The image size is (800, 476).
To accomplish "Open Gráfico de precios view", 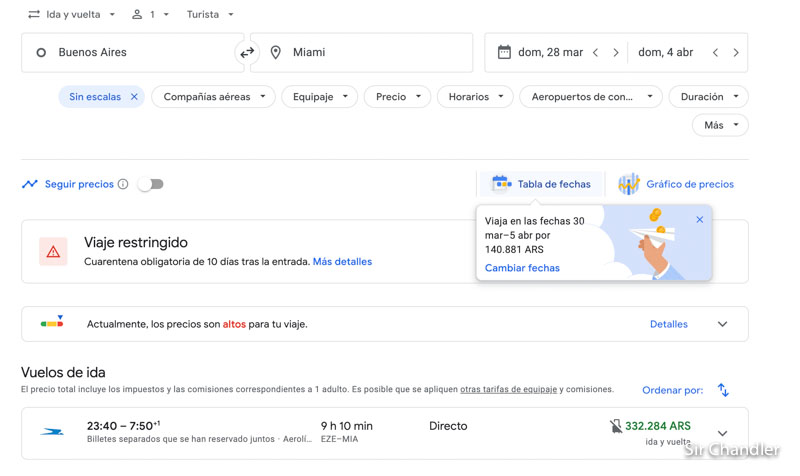I will [x=676, y=184].
